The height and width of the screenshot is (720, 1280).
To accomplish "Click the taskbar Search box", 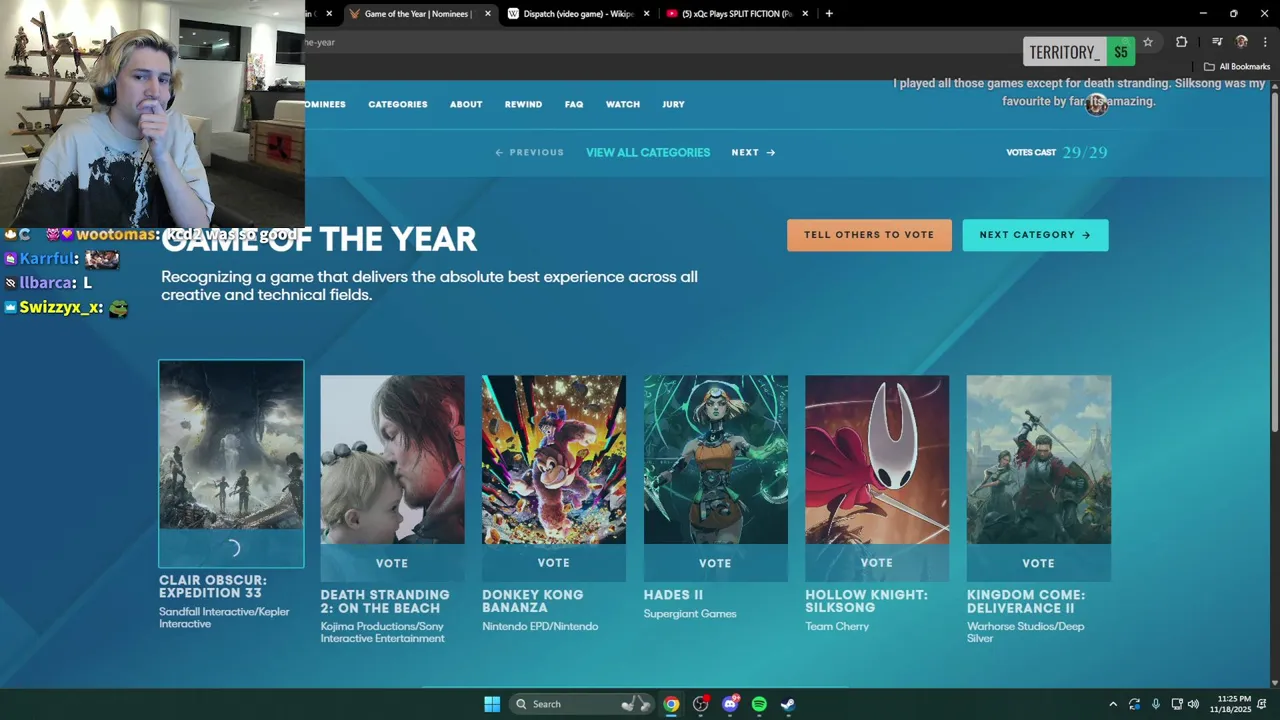I will point(582,704).
